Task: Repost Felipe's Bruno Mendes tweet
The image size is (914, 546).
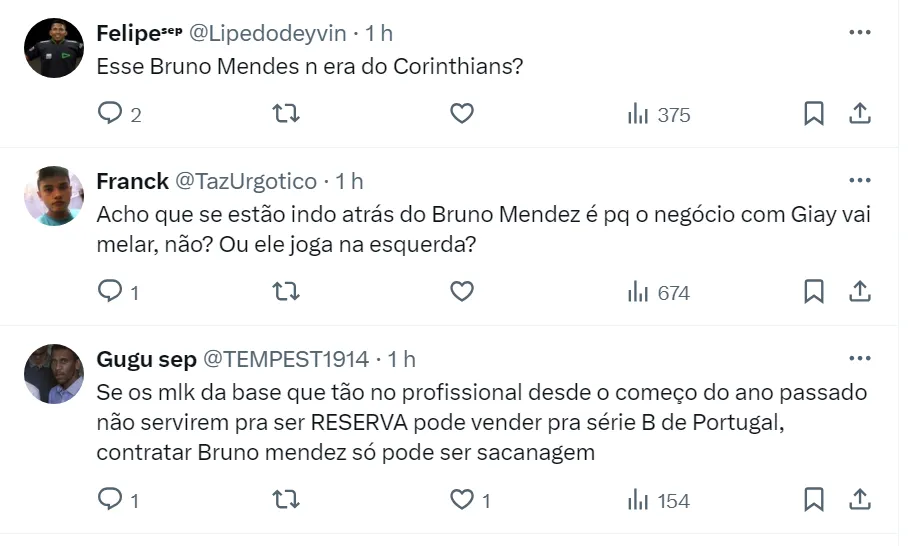Action: (x=286, y=114)
